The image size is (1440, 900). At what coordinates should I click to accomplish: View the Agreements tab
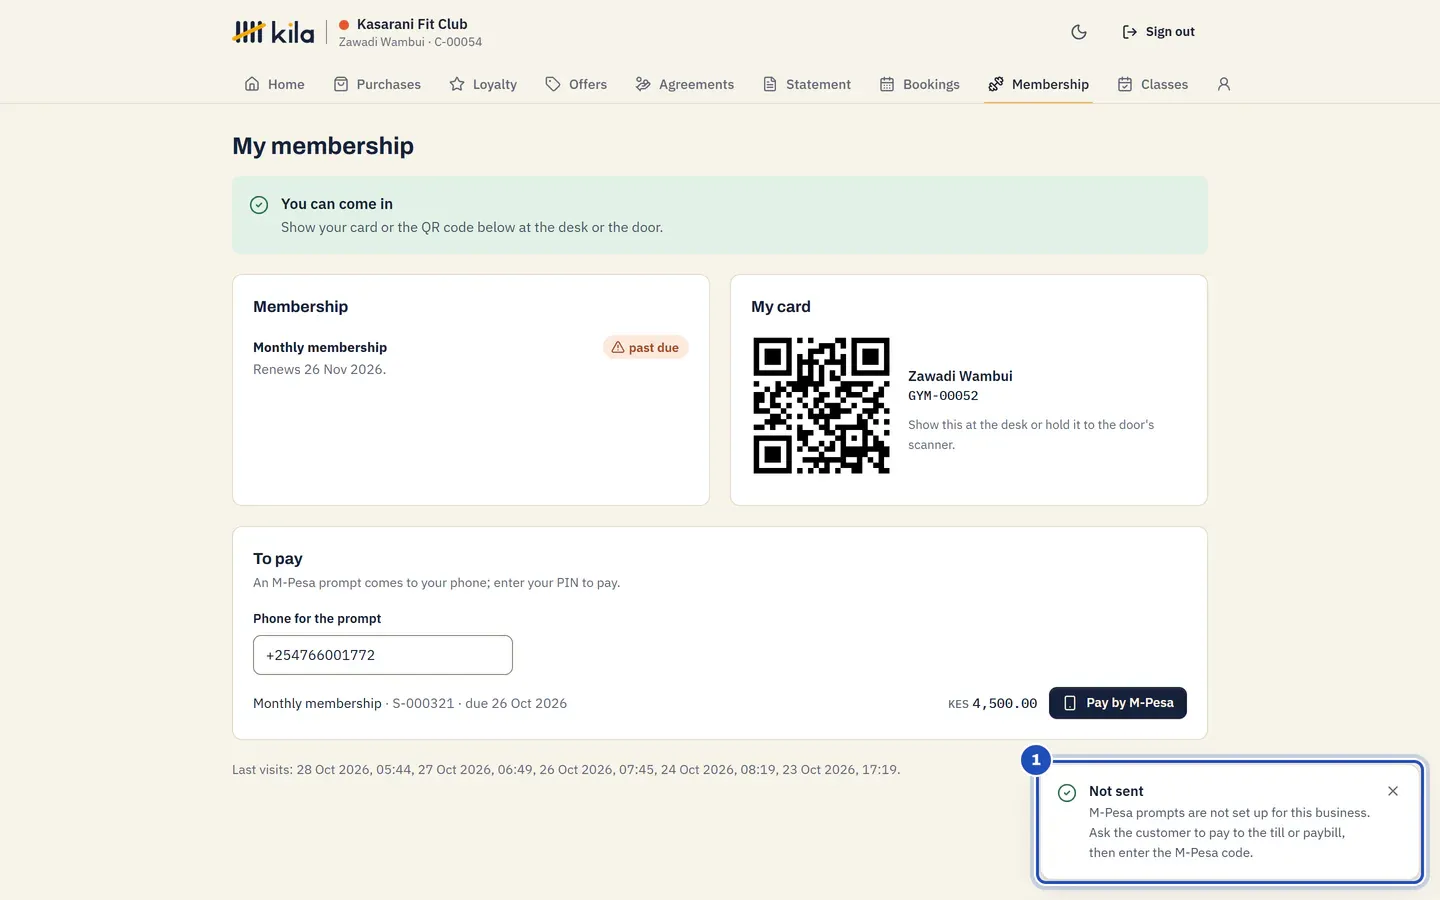click(x=685, y=84)
